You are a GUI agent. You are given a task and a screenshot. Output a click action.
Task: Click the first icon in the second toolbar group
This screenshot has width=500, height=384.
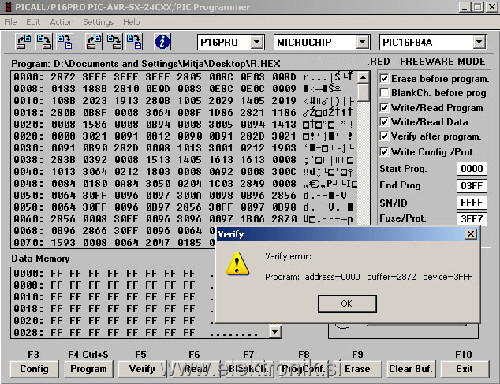click(x=94, y=42)
